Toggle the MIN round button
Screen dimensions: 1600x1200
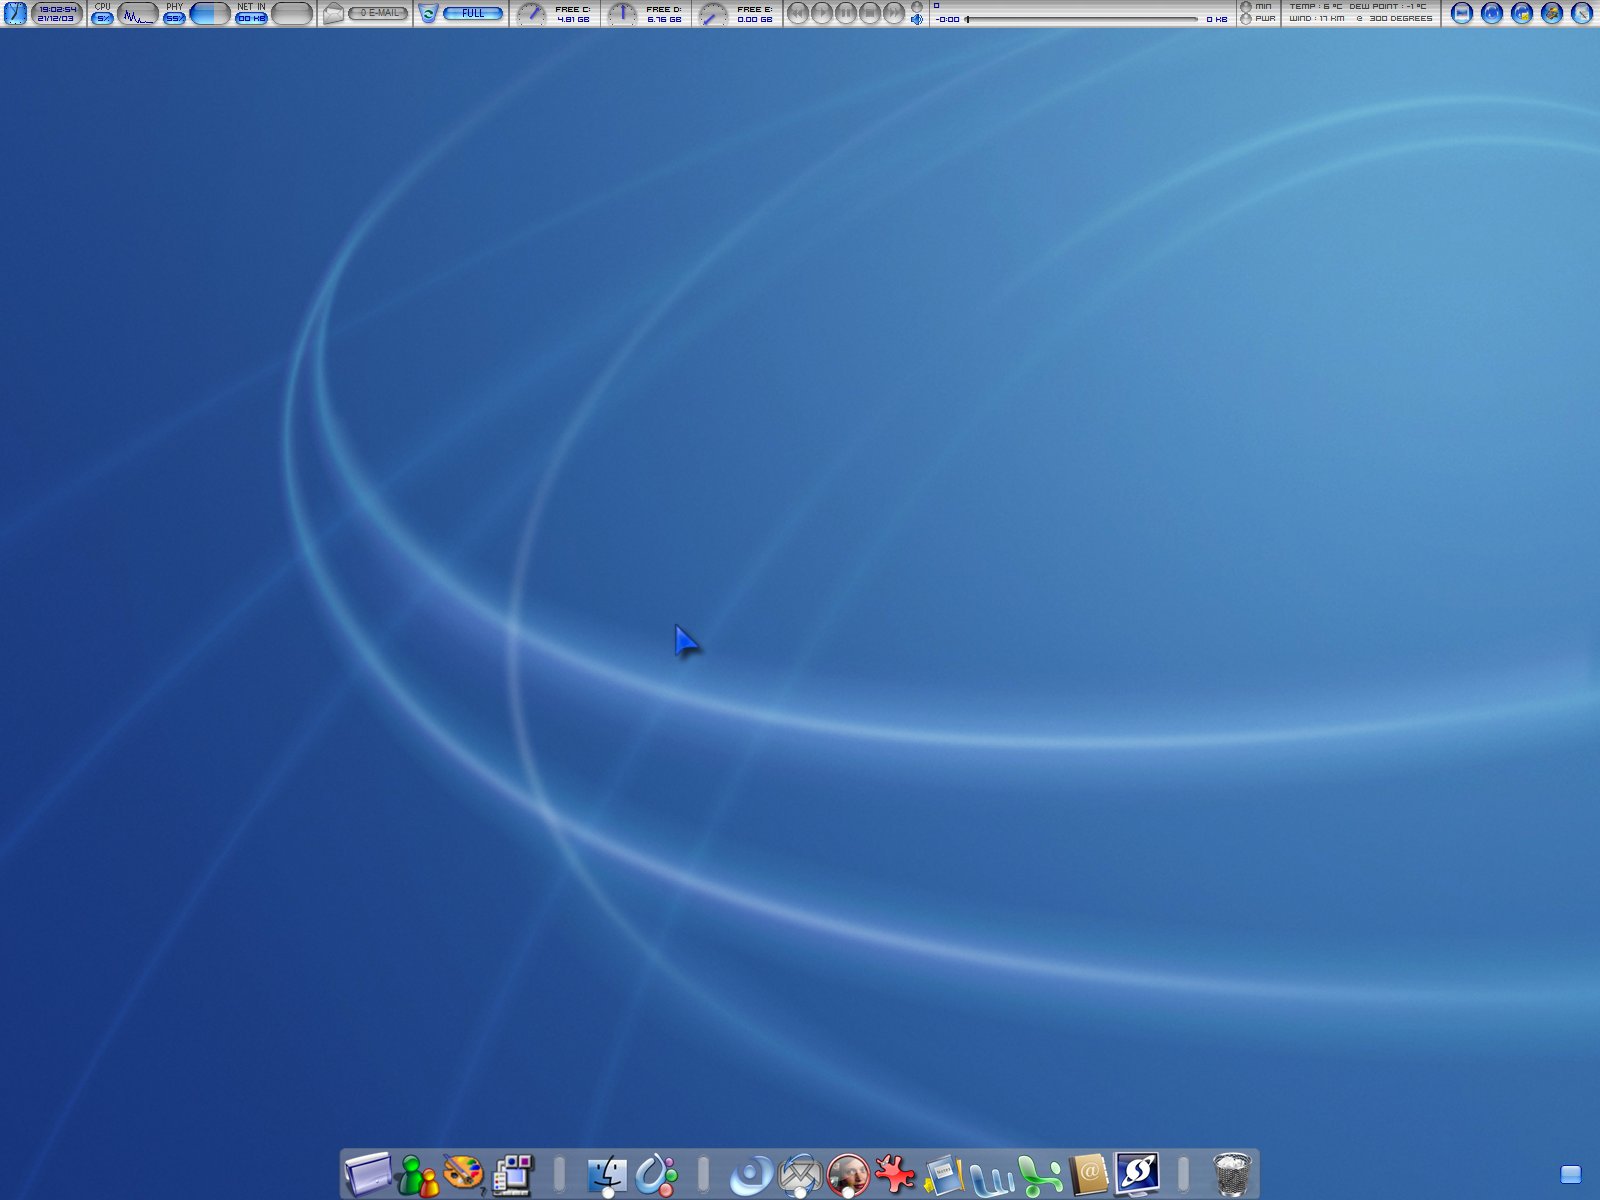(x=1246, y=7)
